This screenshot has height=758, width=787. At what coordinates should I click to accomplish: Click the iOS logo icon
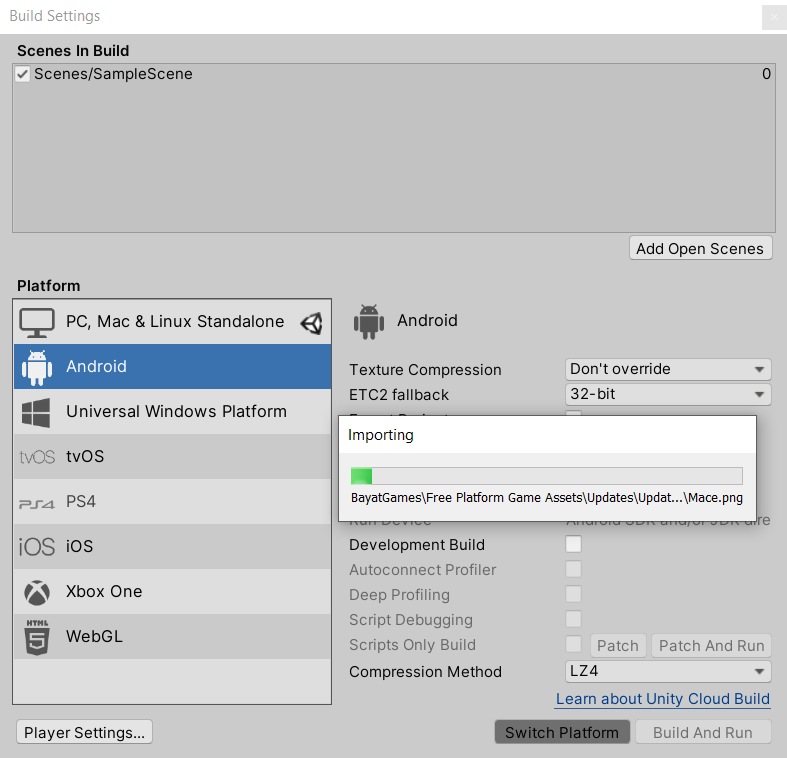point(37,547)
